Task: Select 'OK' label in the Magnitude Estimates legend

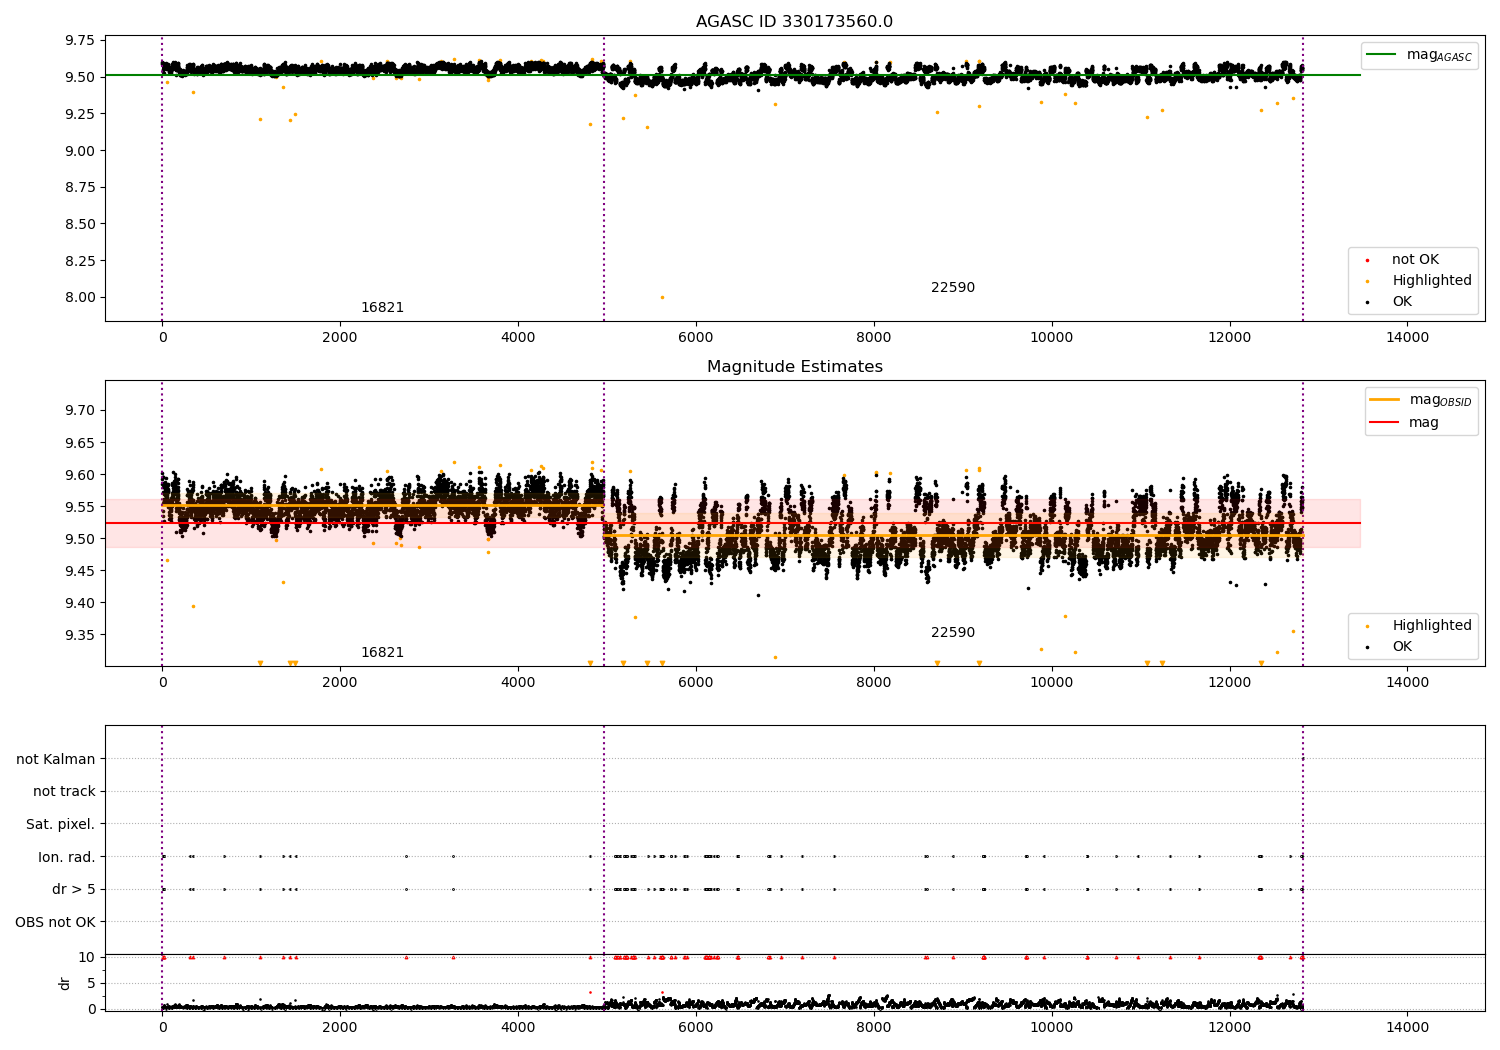Action: point(1402,647)
